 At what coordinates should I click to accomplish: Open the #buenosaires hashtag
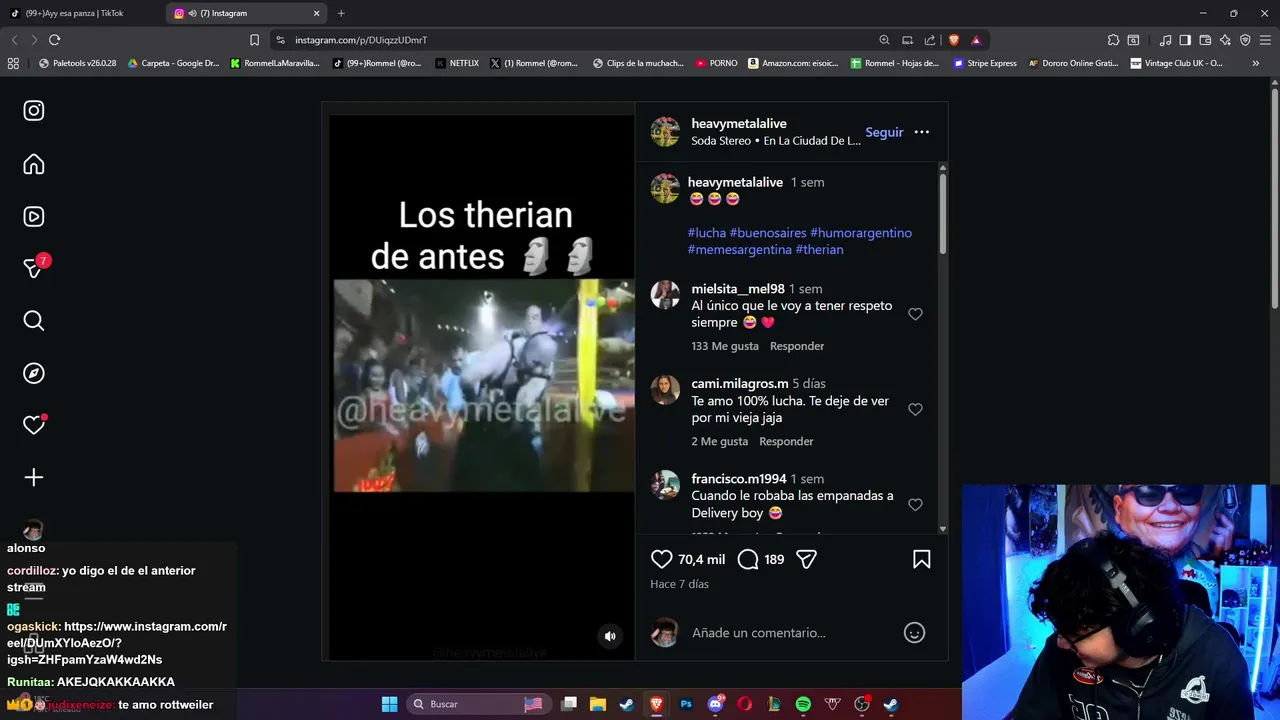pos(768,233)
